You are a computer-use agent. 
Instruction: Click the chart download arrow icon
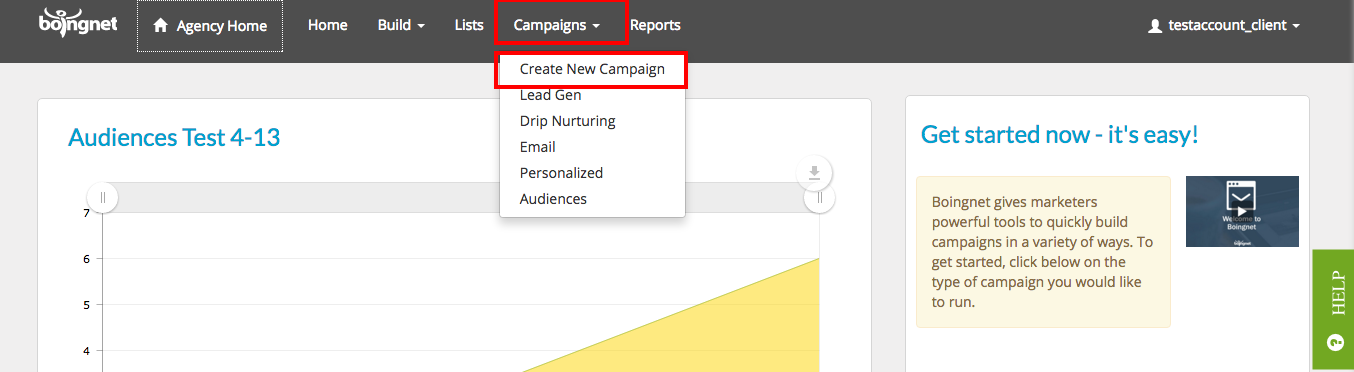pos(814,173)
